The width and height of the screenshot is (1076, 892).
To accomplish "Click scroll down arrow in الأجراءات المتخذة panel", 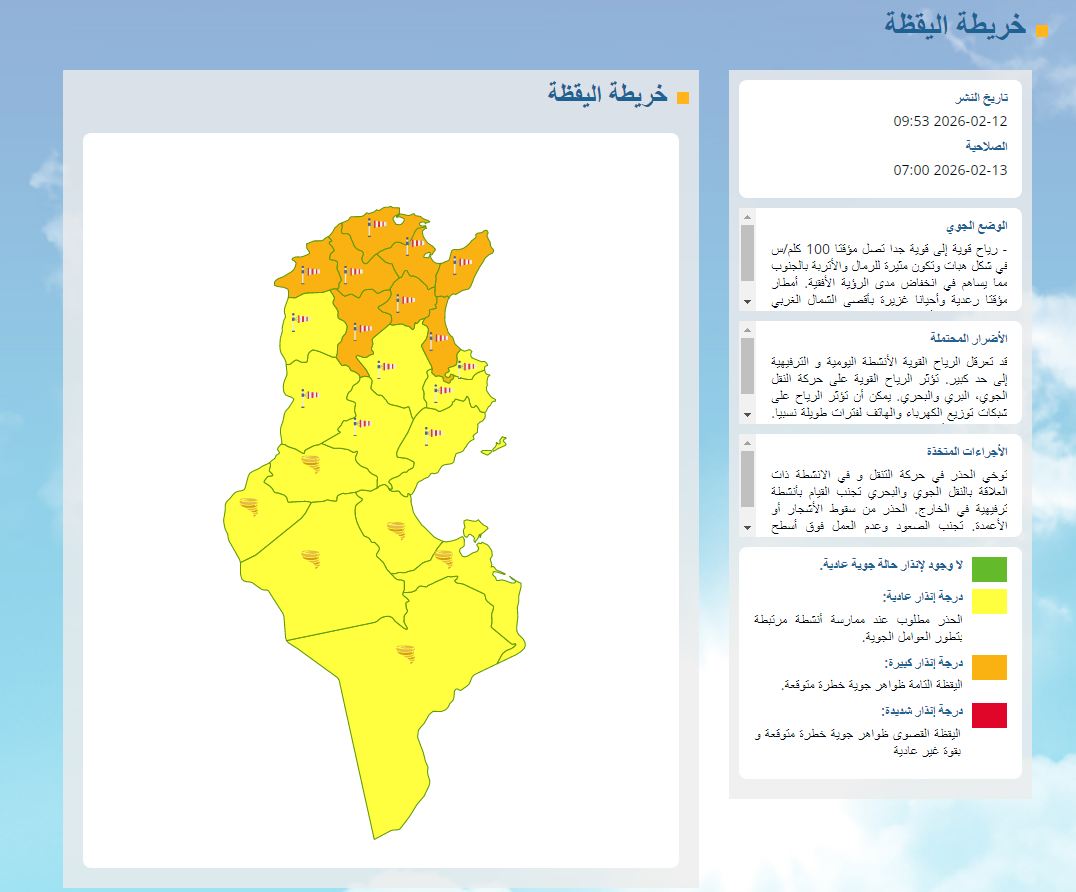I will click(x=747, y=527).
